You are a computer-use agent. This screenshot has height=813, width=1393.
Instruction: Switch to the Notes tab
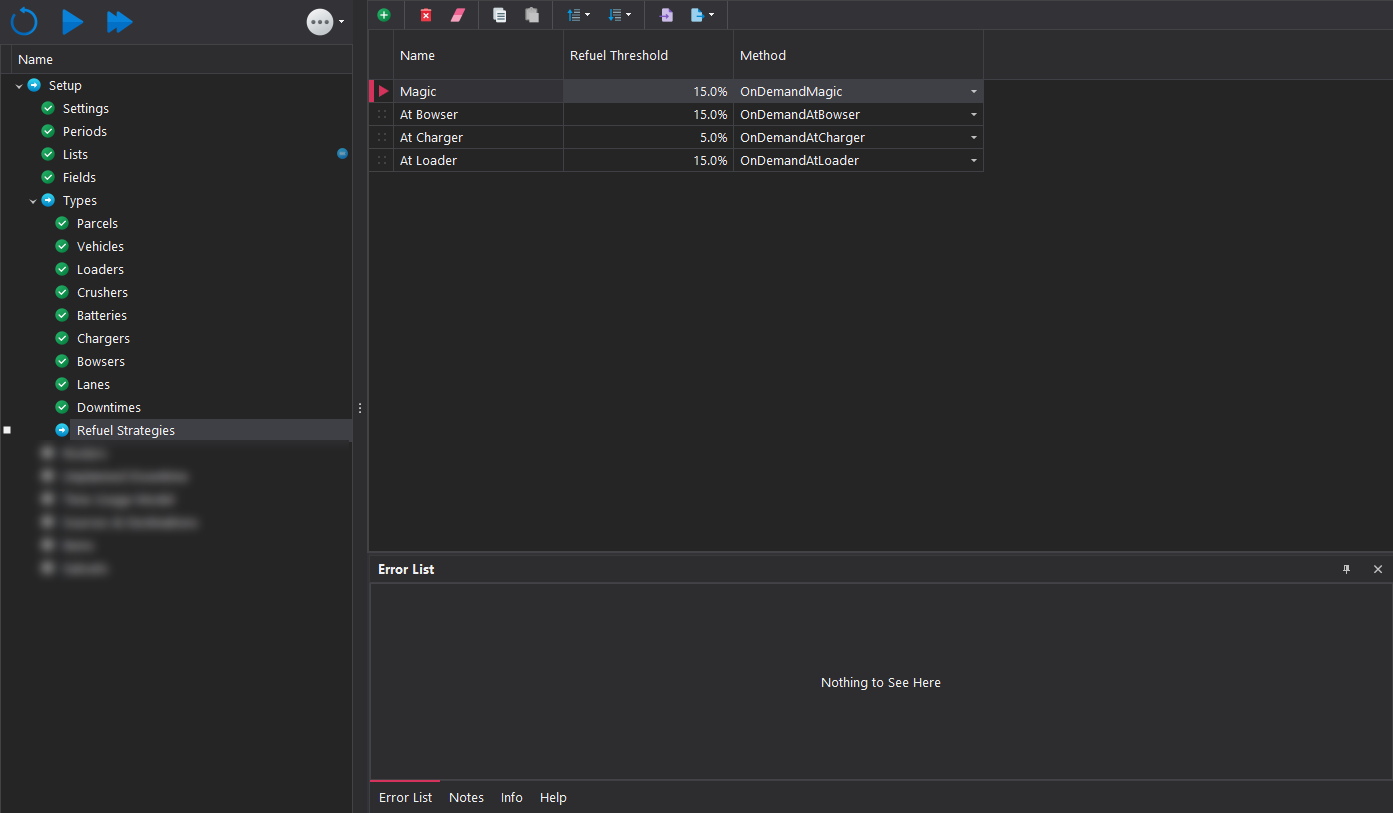click(x=466, y=797)
